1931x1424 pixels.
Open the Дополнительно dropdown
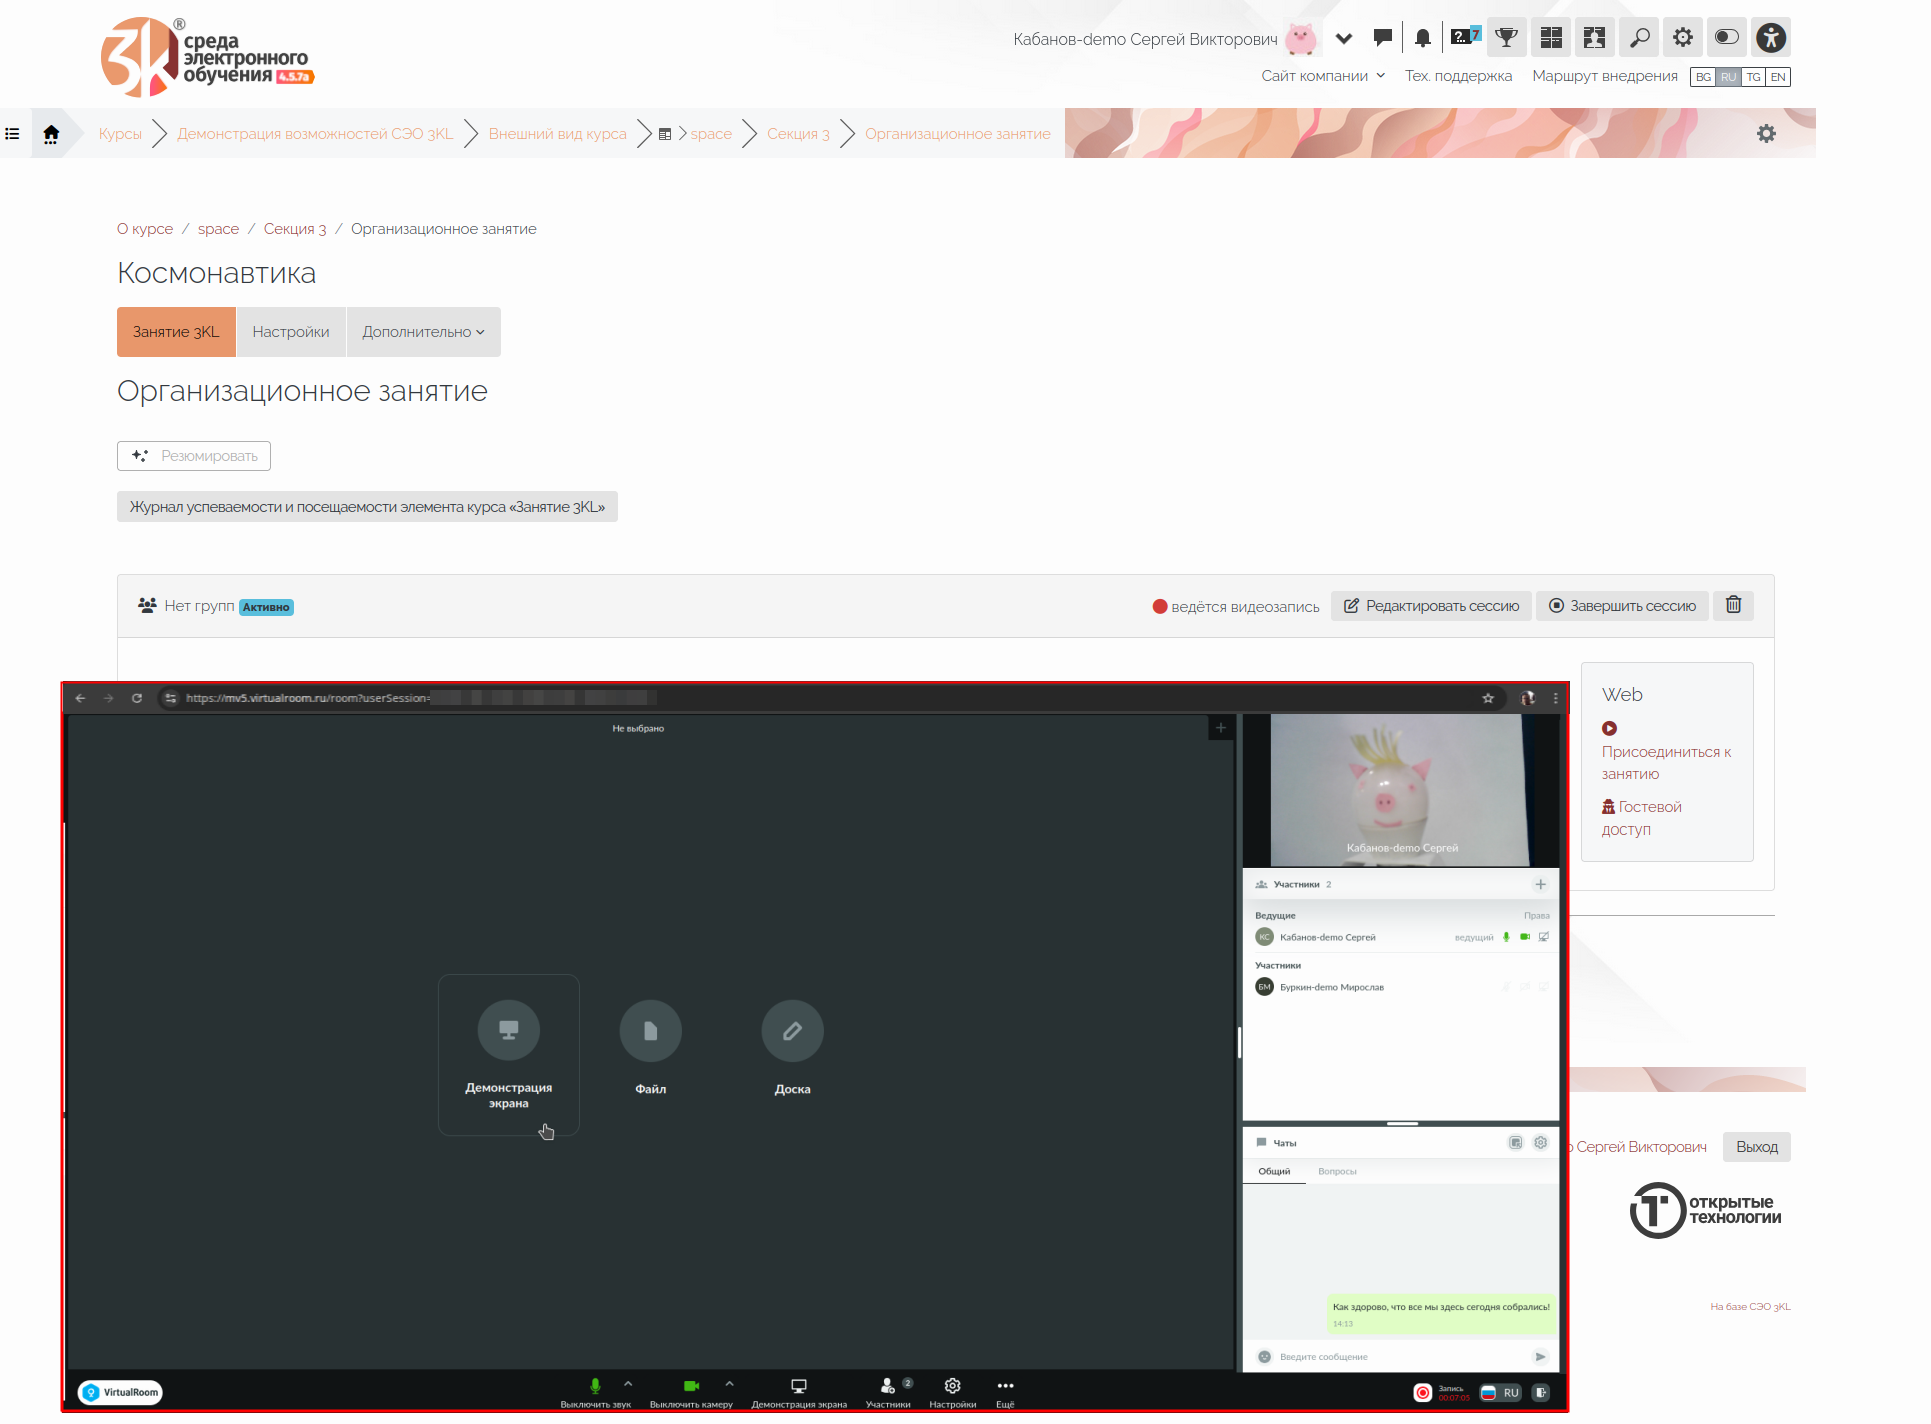tap(423, 332)
